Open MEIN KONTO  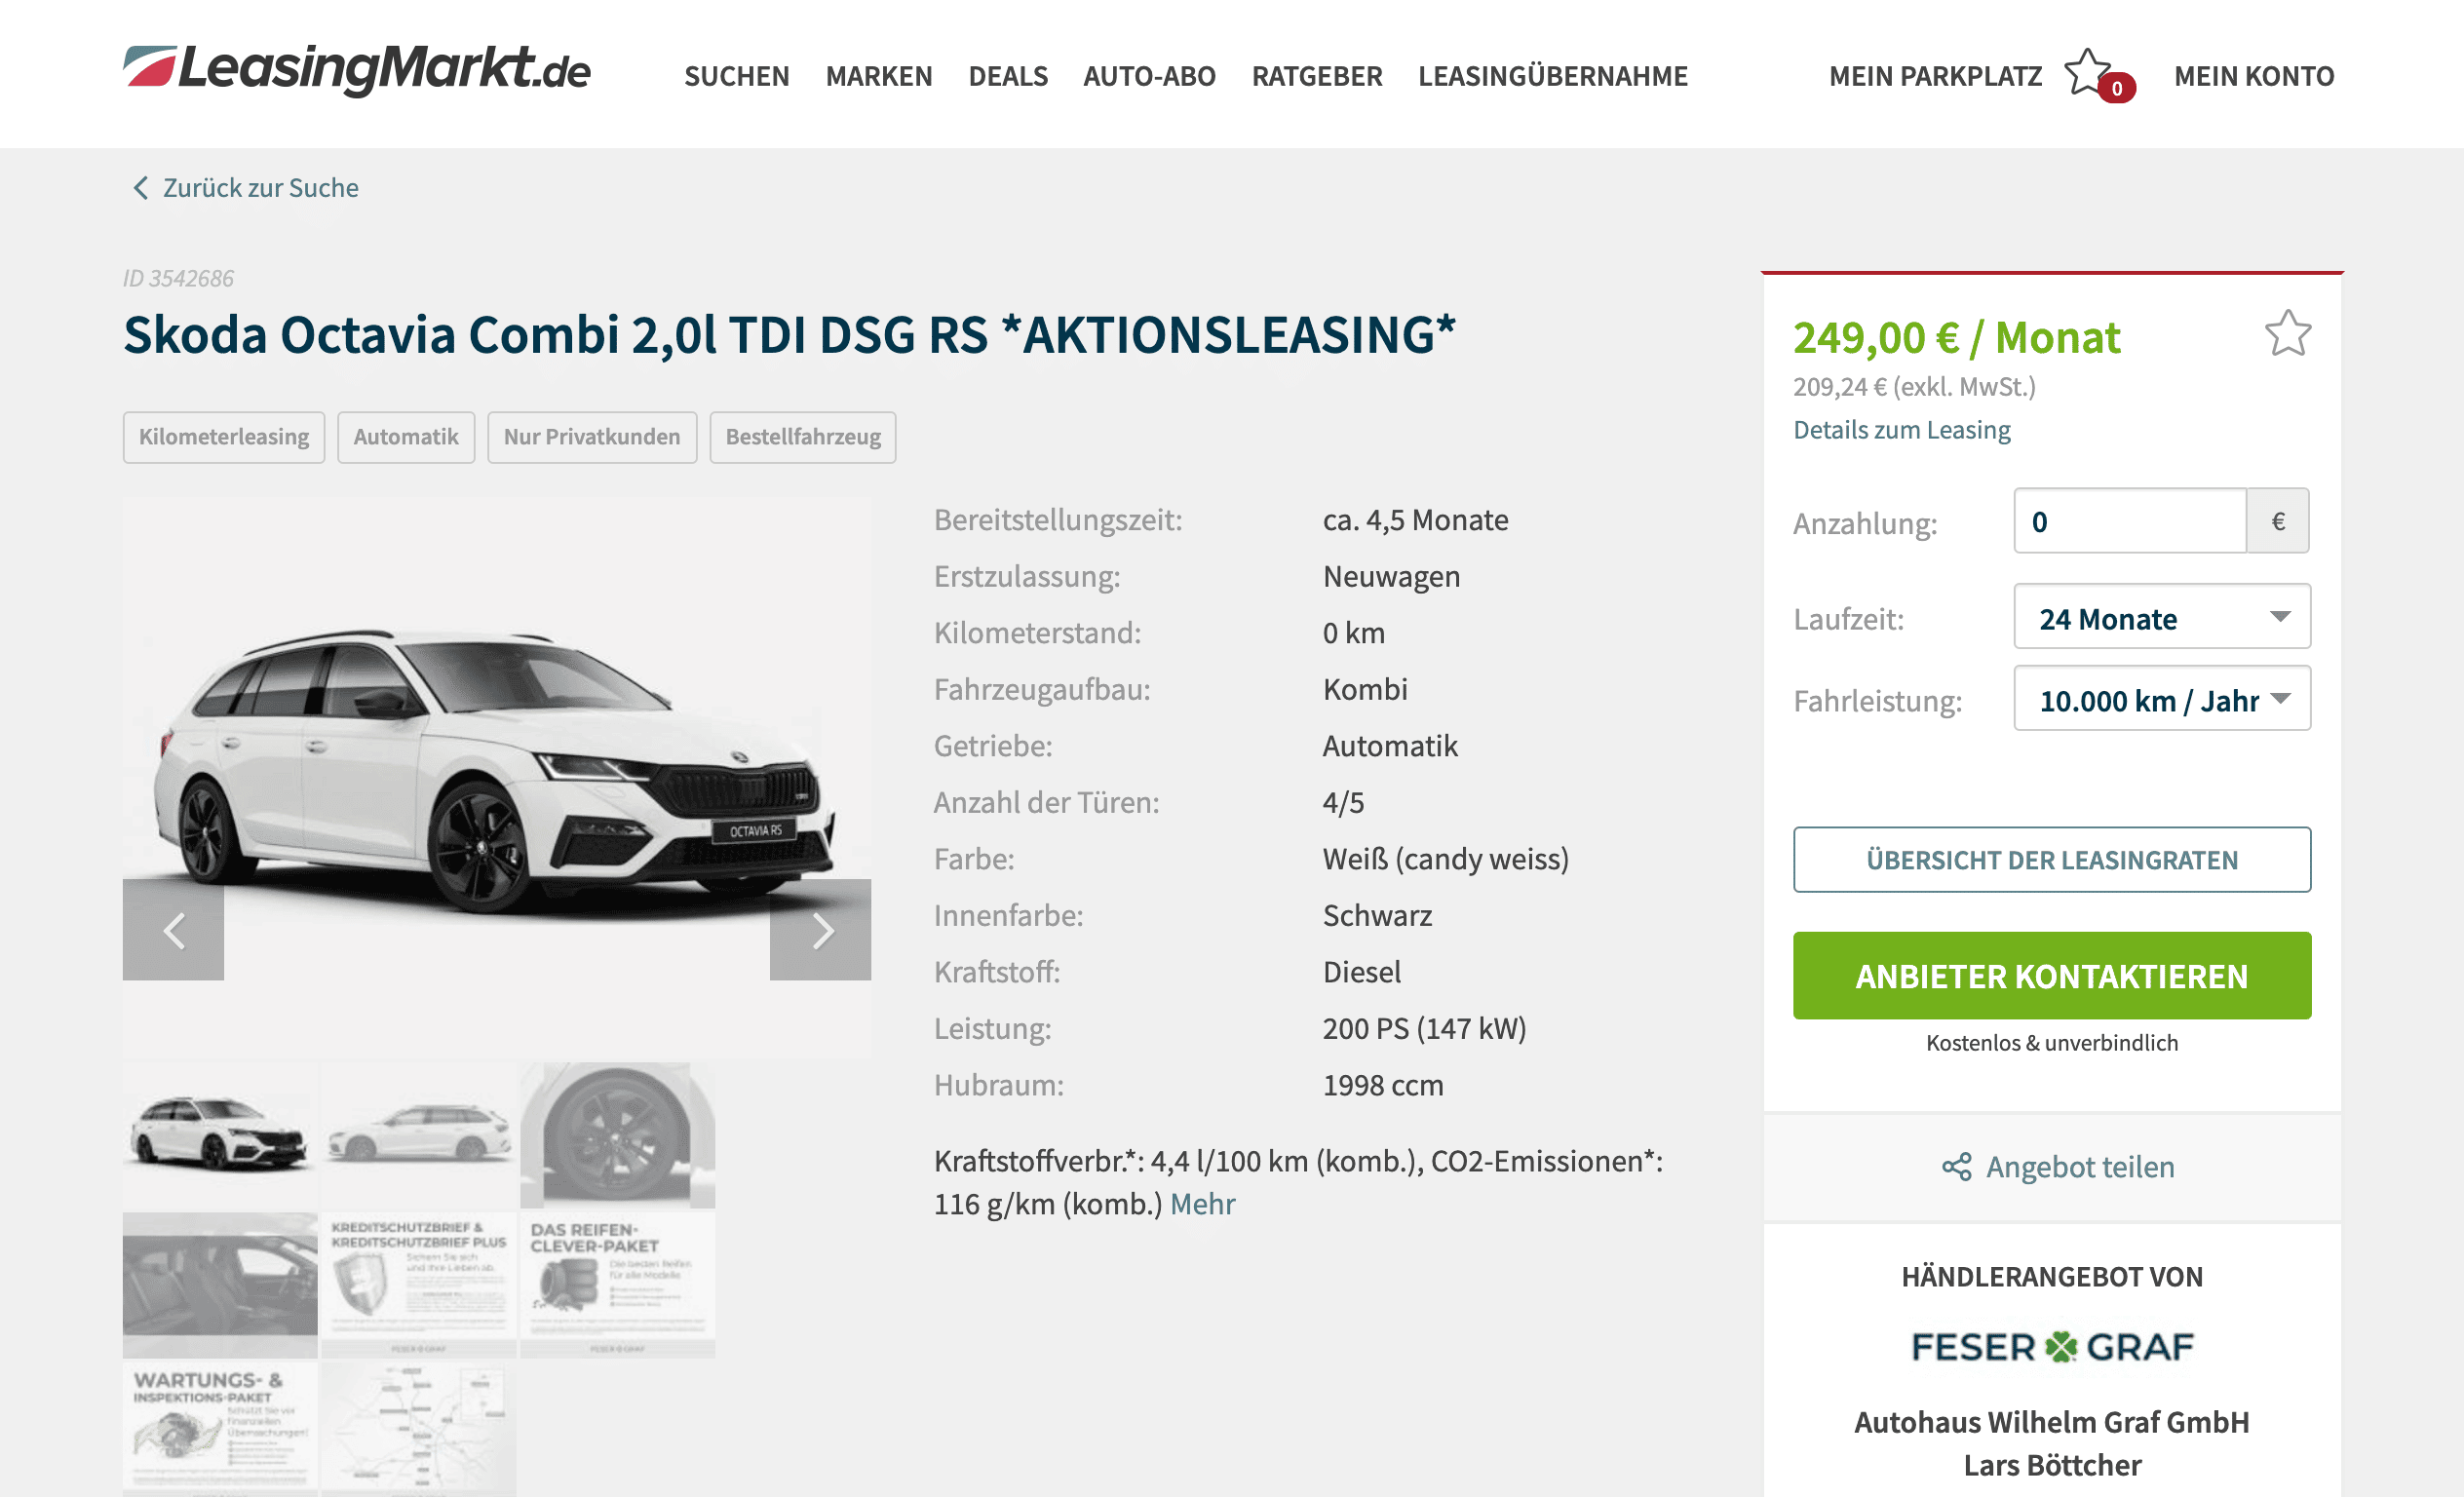(x=2254, y=76)
